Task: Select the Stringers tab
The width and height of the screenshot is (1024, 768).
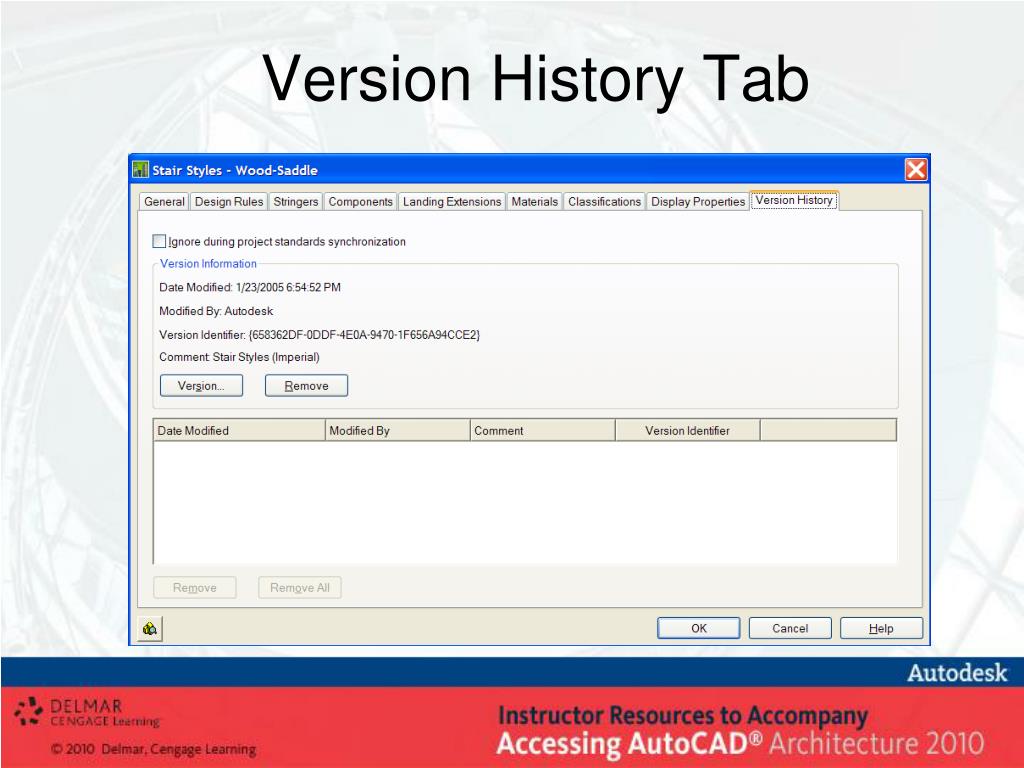Action: 295,202
